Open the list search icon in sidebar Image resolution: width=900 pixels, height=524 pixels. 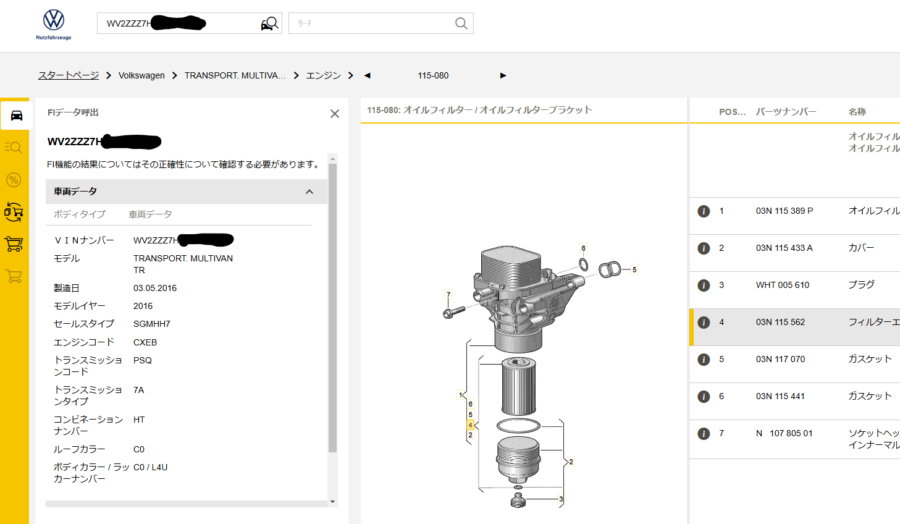(x=14, y=148)
